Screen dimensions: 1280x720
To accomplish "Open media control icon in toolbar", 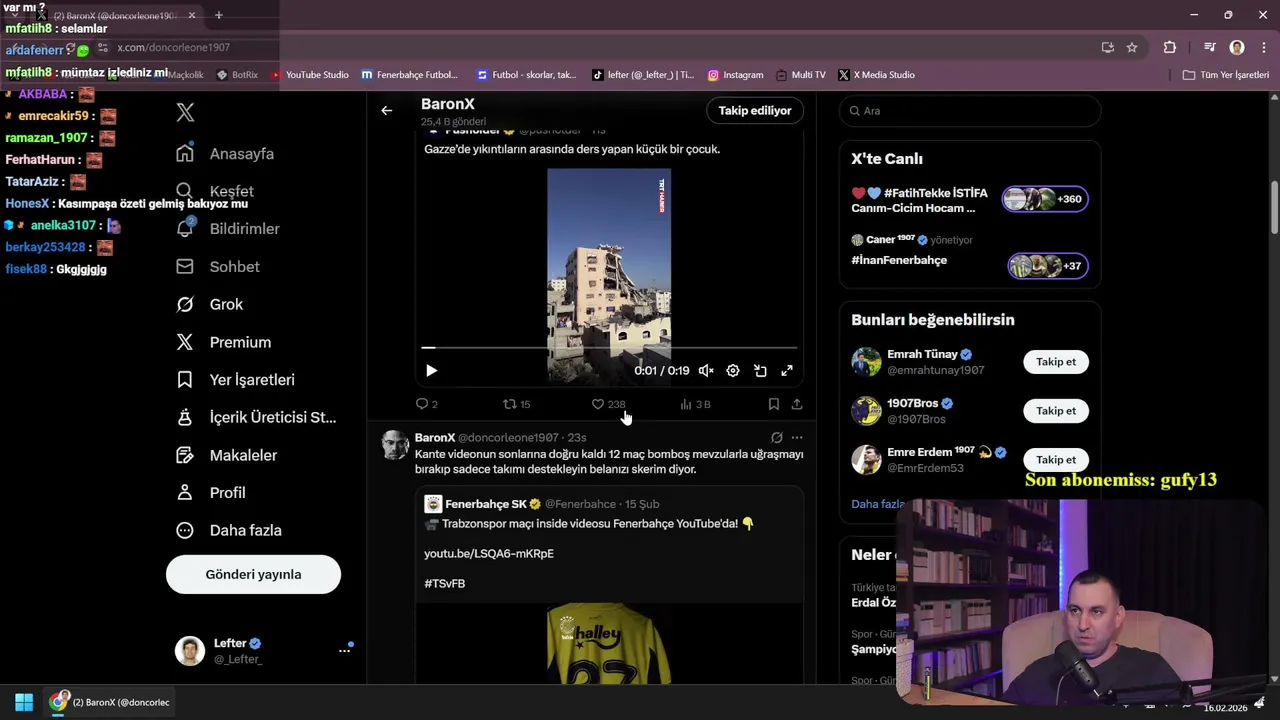I will (x=1210, y=47).
